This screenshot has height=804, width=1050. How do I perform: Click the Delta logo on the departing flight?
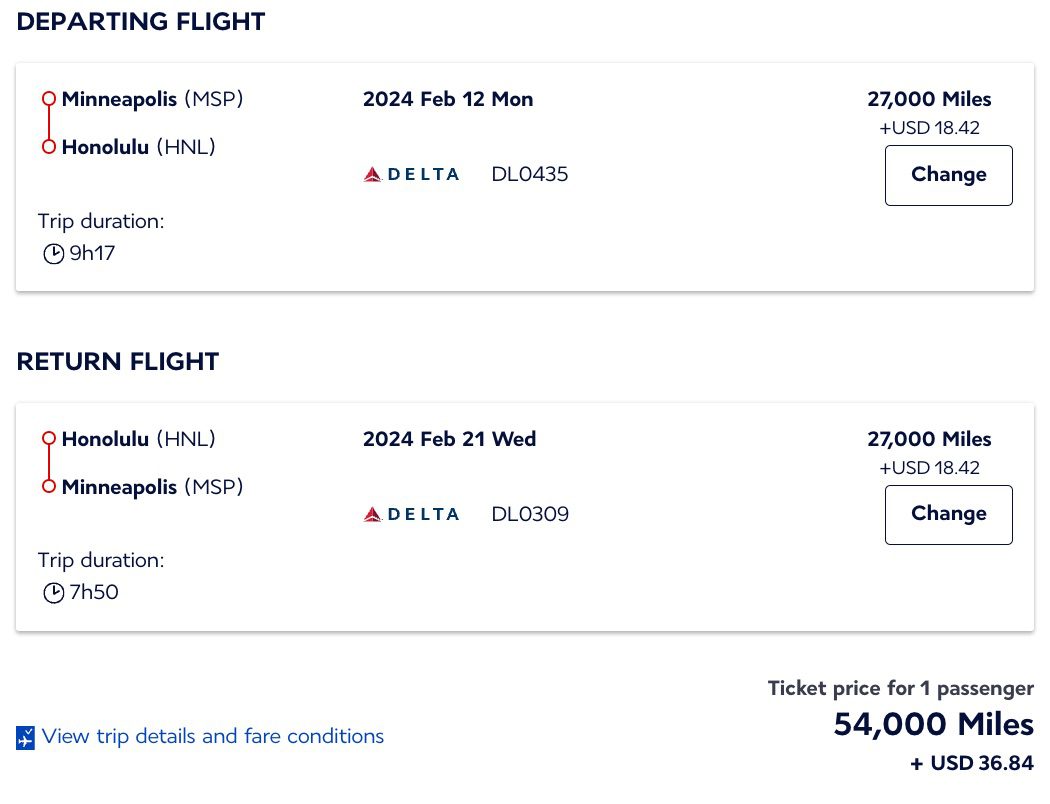coord(411,173)
